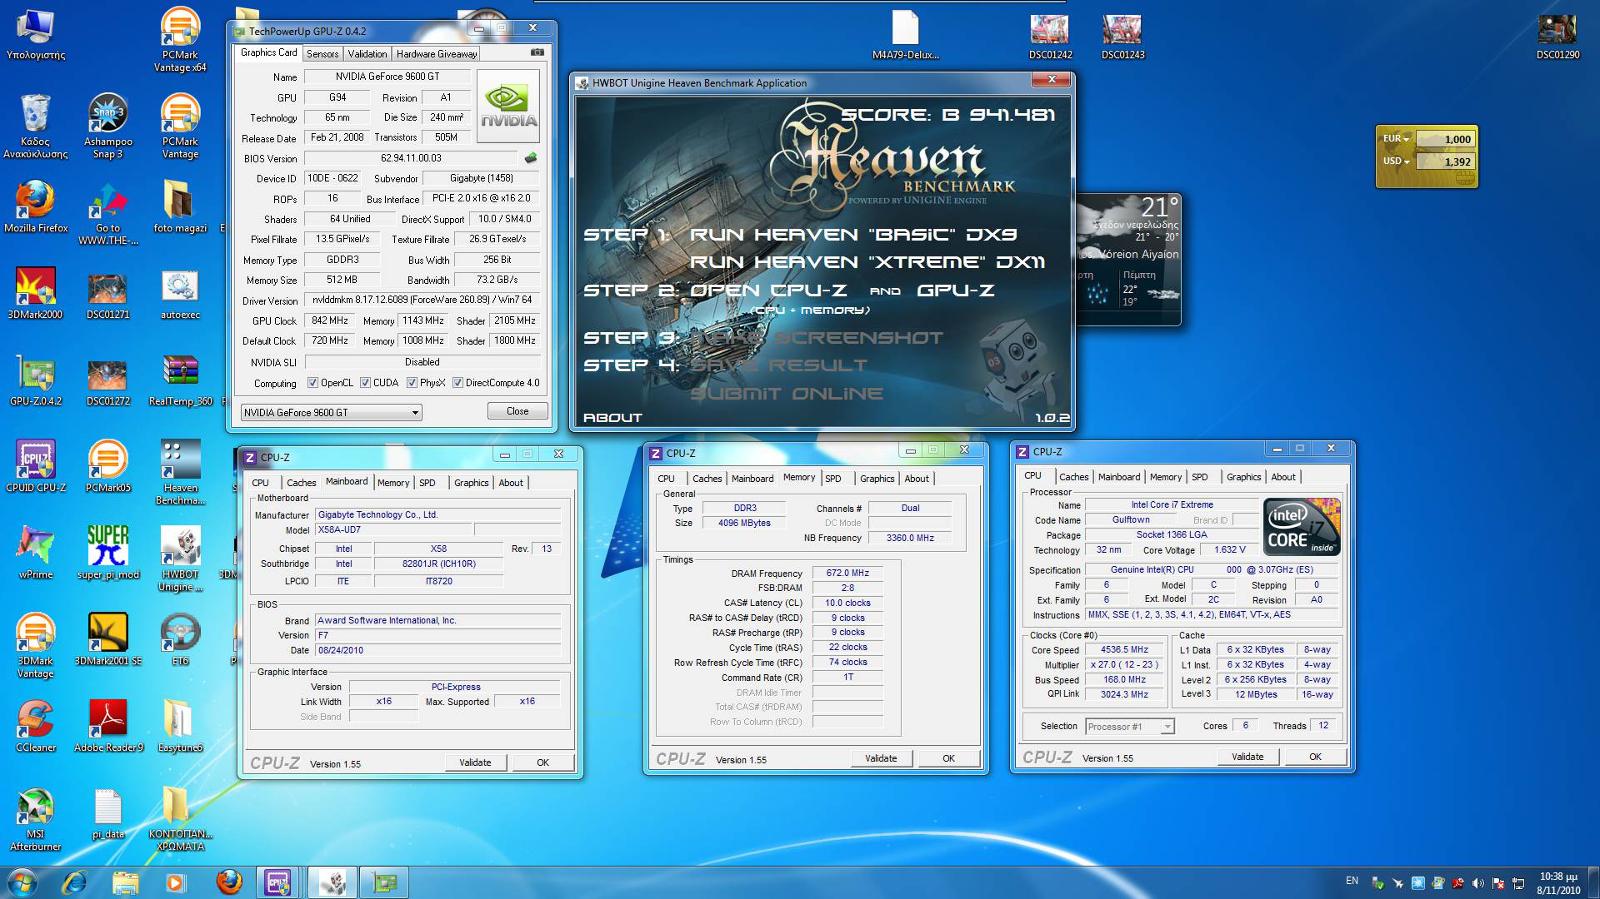Click Validate in the CPU-Z processor window
1600x899 pixels.
pos(1247,756)
